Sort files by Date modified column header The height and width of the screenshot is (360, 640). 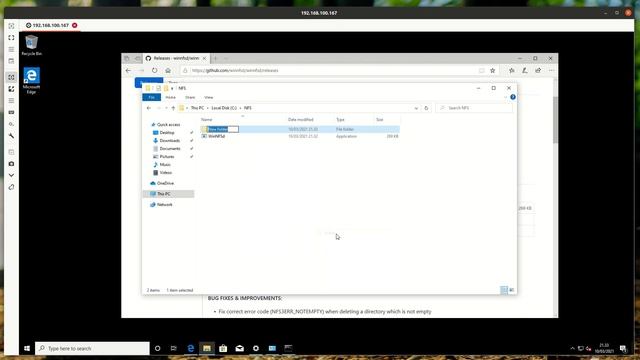point(301,120)
